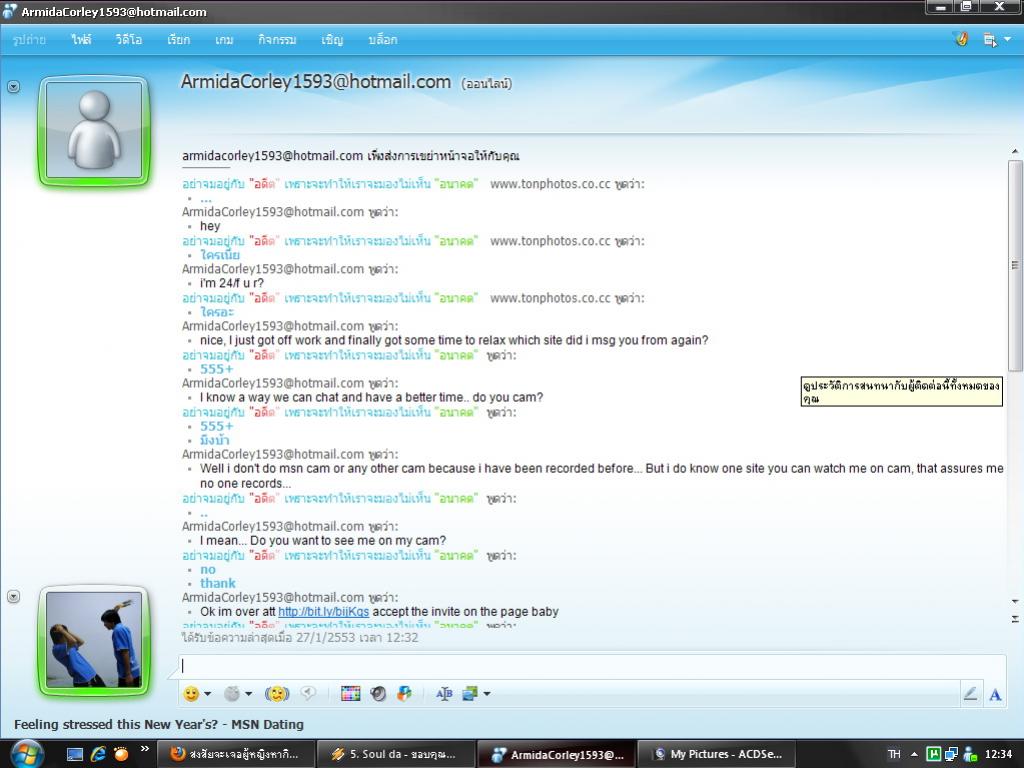Screen dimensions: 1024x768
Task: Click the message input field
Action: 592,665
